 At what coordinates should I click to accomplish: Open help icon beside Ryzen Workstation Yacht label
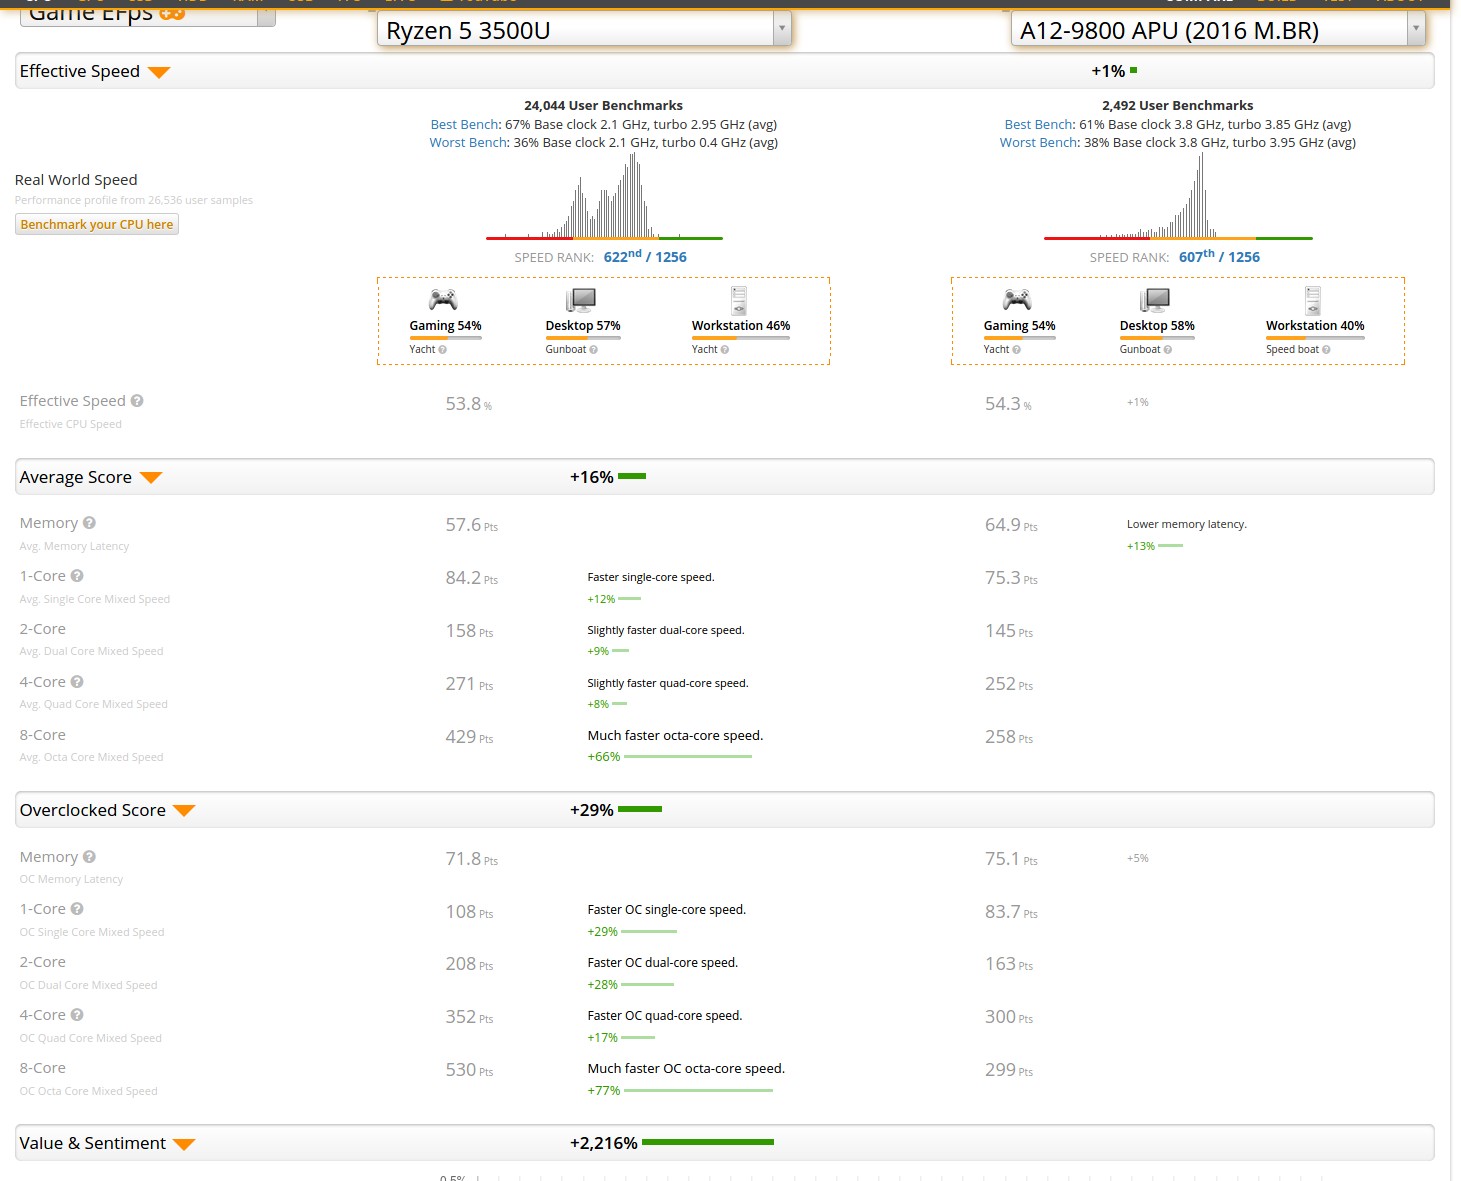[x=725, y=350]
